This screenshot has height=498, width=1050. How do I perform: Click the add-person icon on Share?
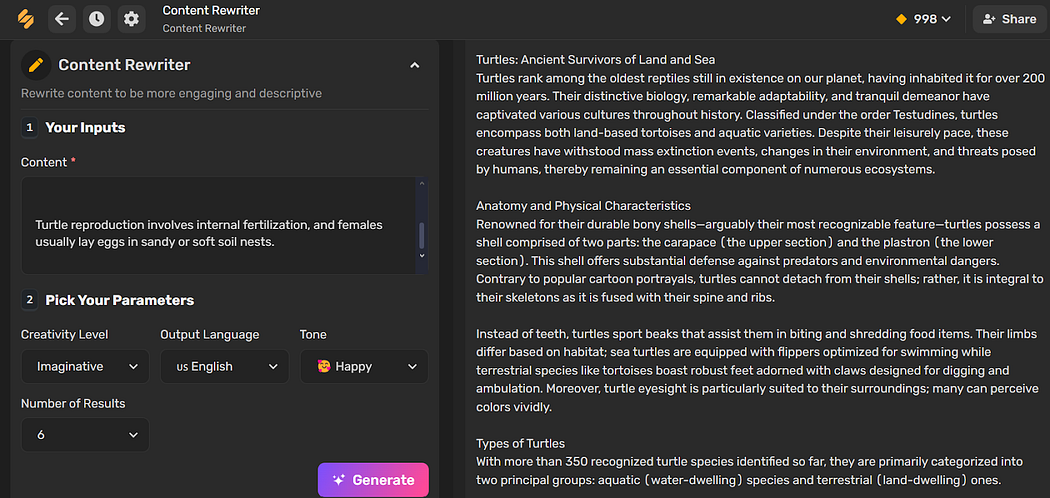pos(988,19)
